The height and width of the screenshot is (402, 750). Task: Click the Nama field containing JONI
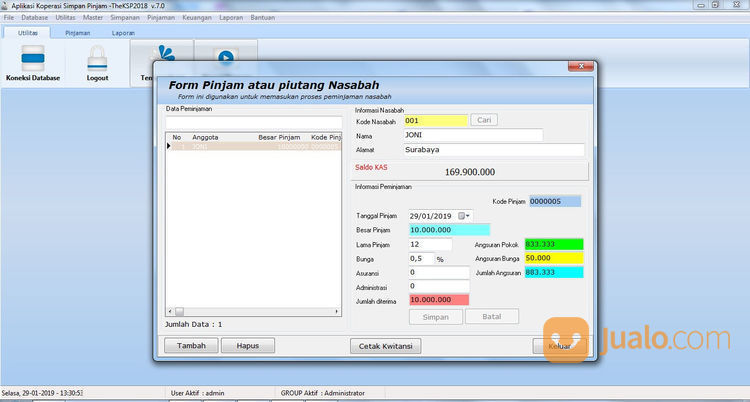click(x=473, y=135)
